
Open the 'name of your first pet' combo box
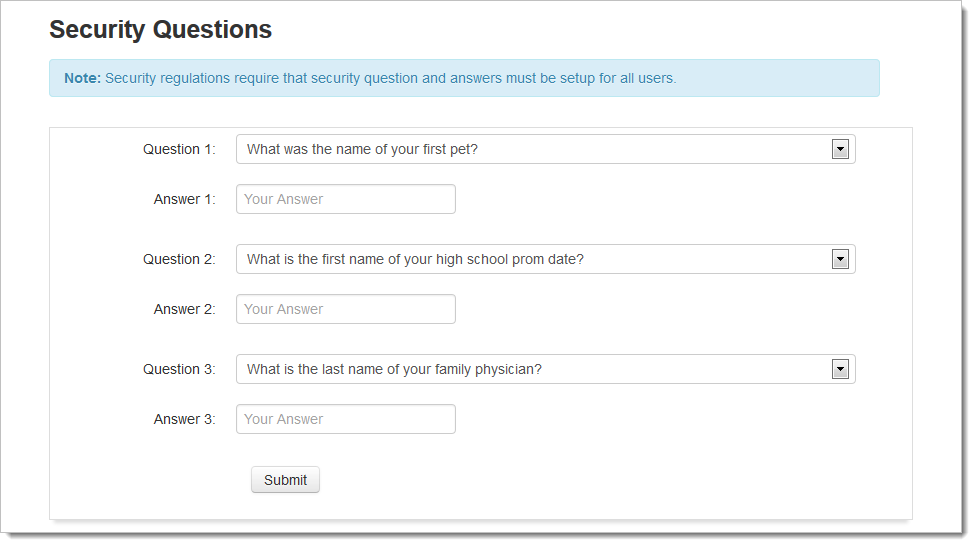[x=545, y=149]
